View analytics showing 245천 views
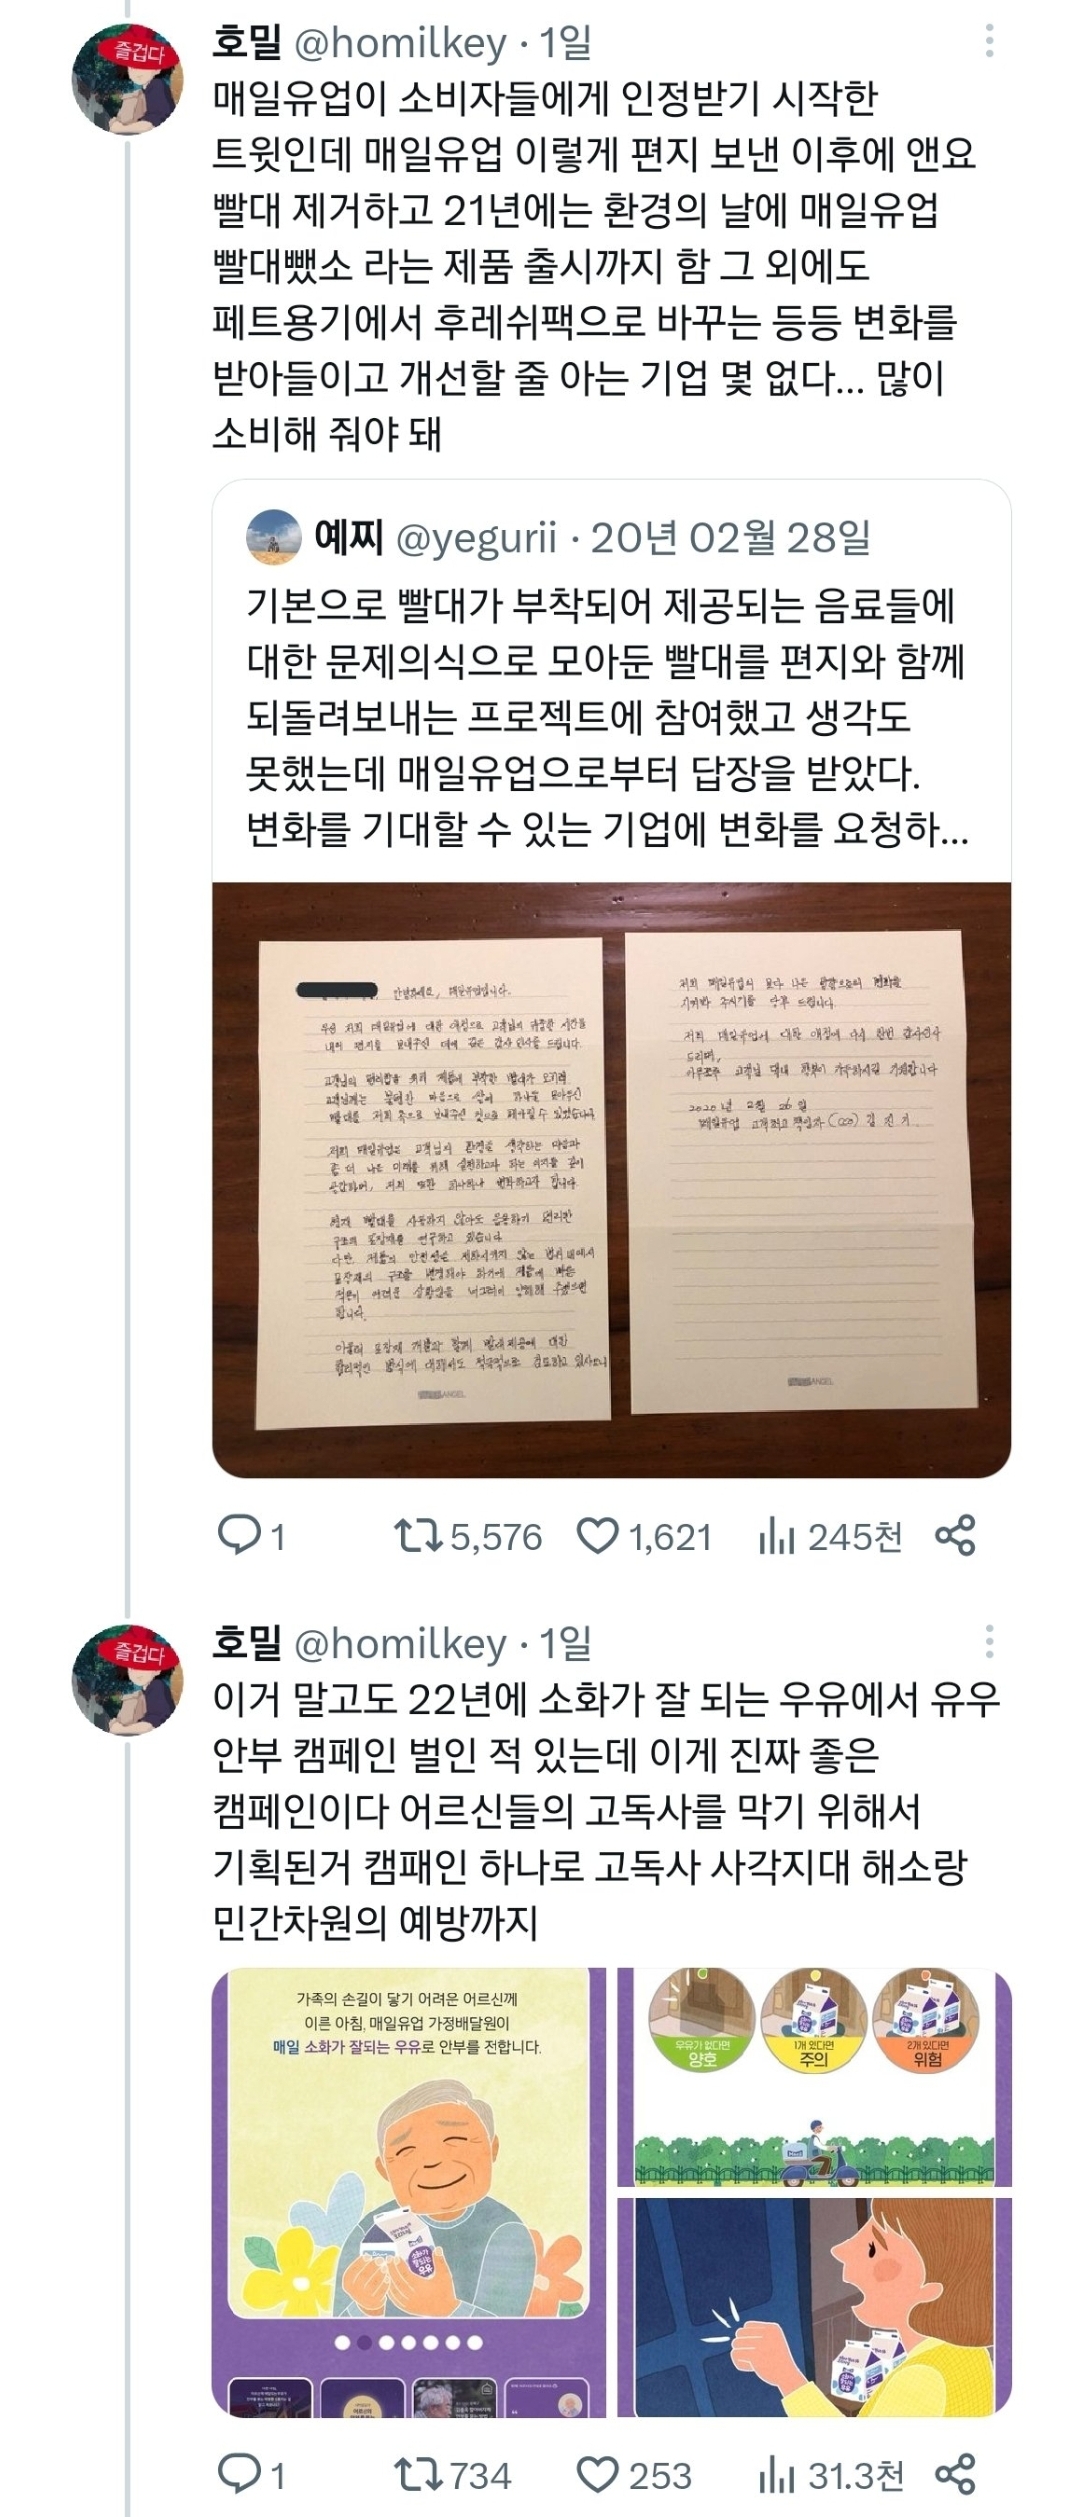Image resolution: width=1078 pixels, height=2517 pixels. [x=776, y=1536]
